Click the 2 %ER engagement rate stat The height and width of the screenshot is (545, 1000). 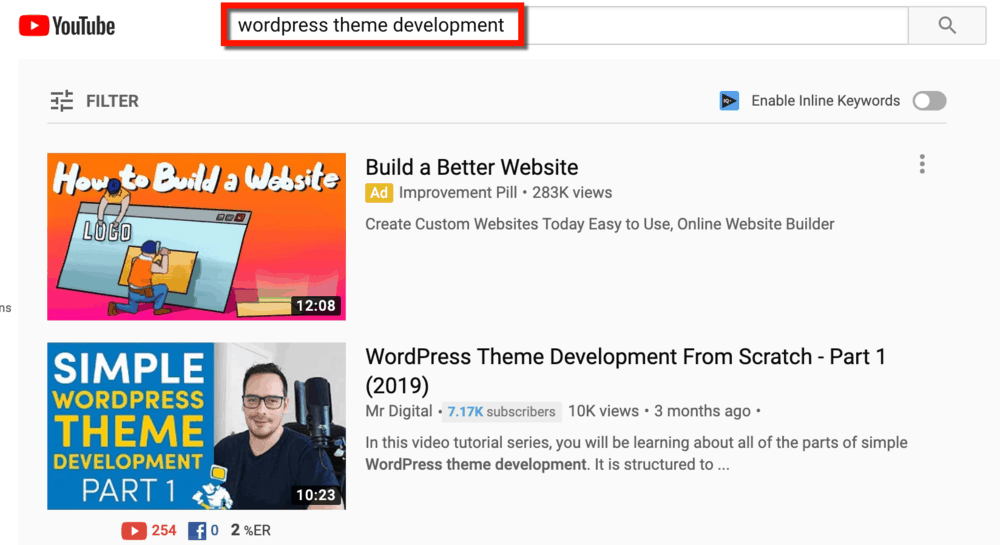tap(251, 530)
